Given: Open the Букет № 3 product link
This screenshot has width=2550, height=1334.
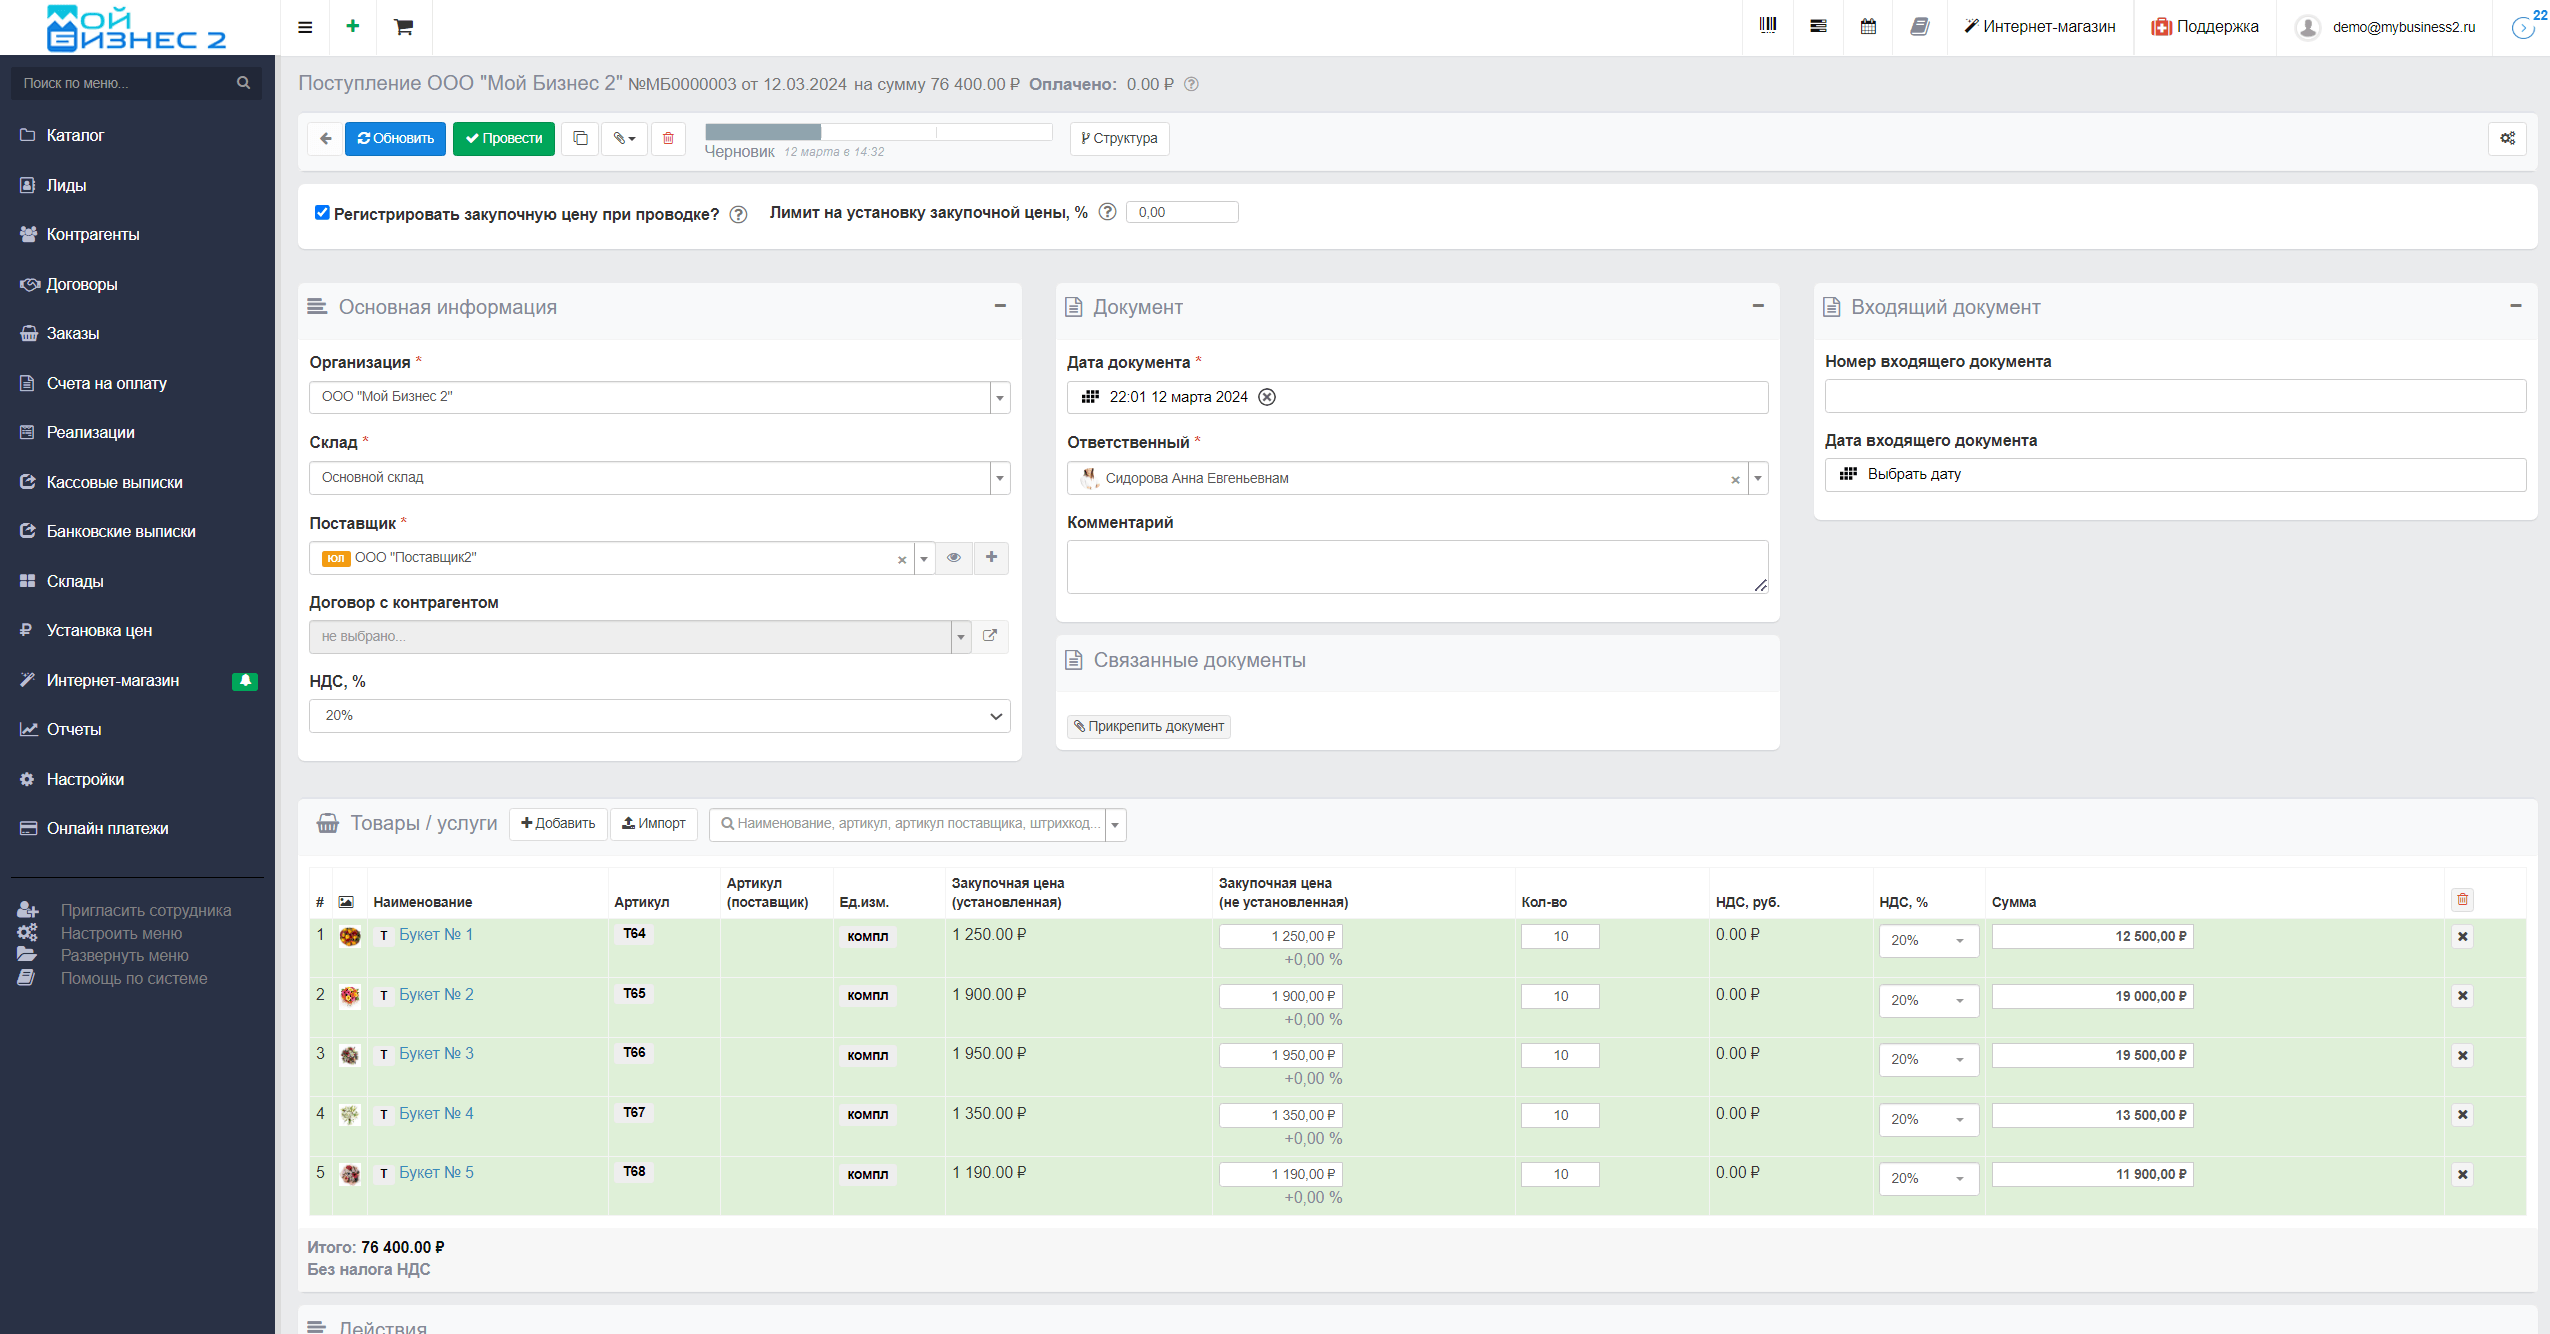Looking at the screenshot, I should click(x=436, y=1053).
